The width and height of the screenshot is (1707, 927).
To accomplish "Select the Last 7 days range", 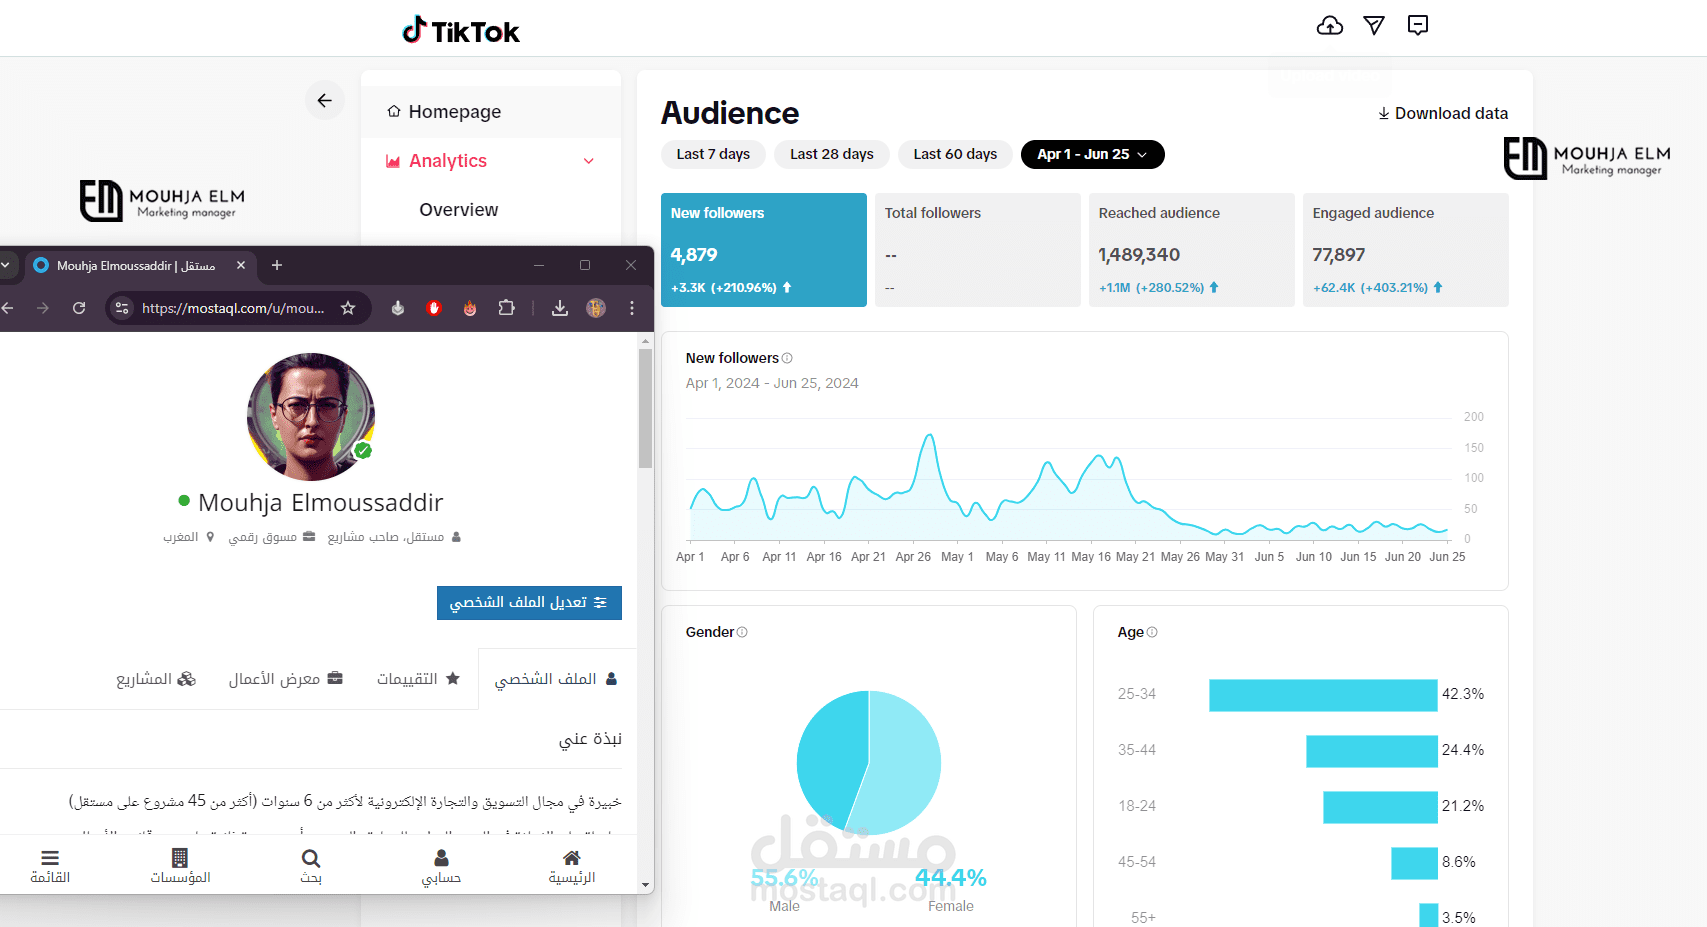I will (713, 154).
